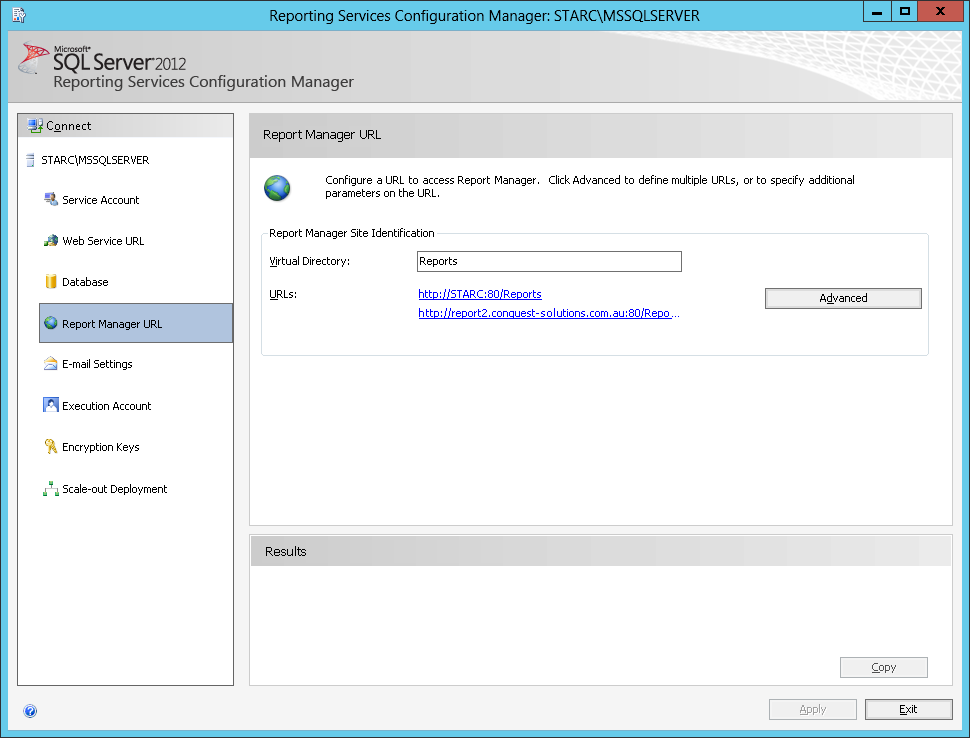Select the Report Manager URL page
This screenshot has height=738, width=970.
(136, 323)
